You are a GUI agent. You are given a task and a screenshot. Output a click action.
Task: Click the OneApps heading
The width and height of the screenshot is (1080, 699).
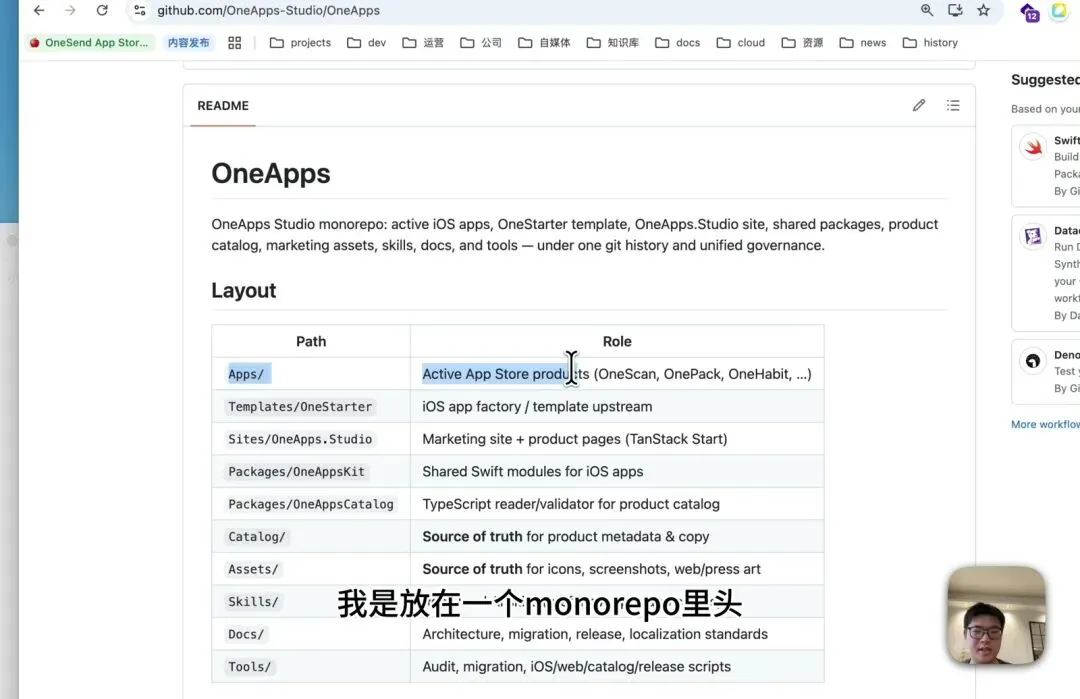(271, 174)
